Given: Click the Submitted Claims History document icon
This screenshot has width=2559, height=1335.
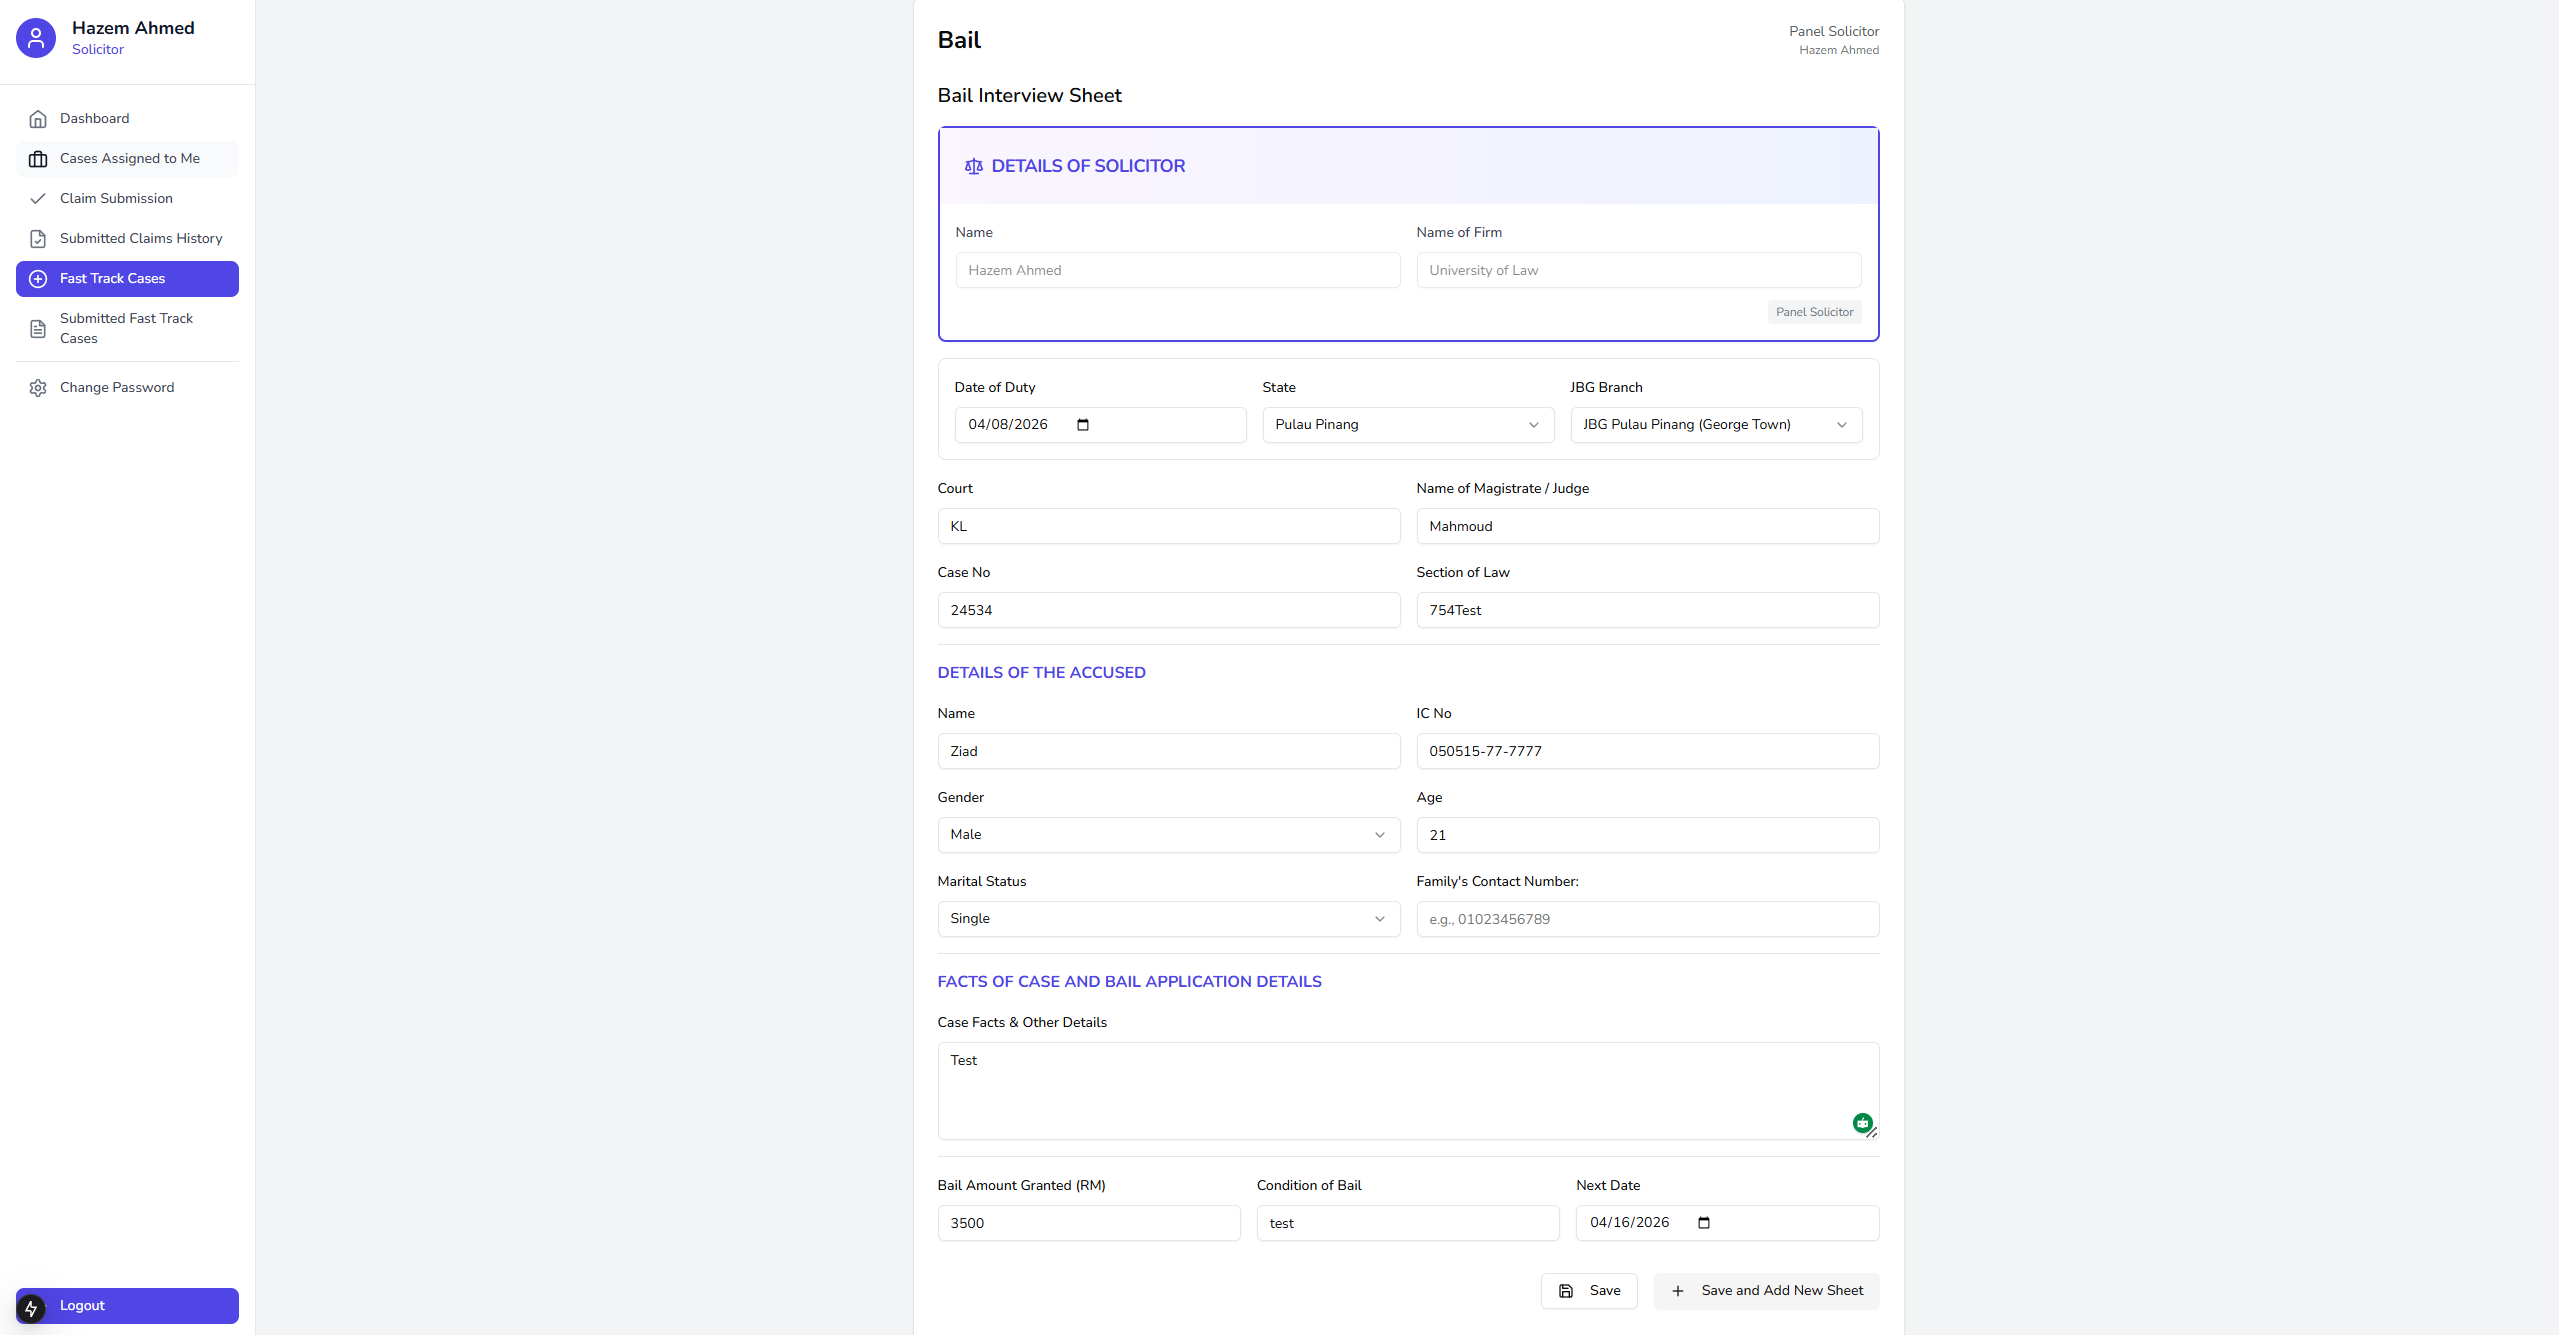Looking at the screenshot, I should click(38, 239).
